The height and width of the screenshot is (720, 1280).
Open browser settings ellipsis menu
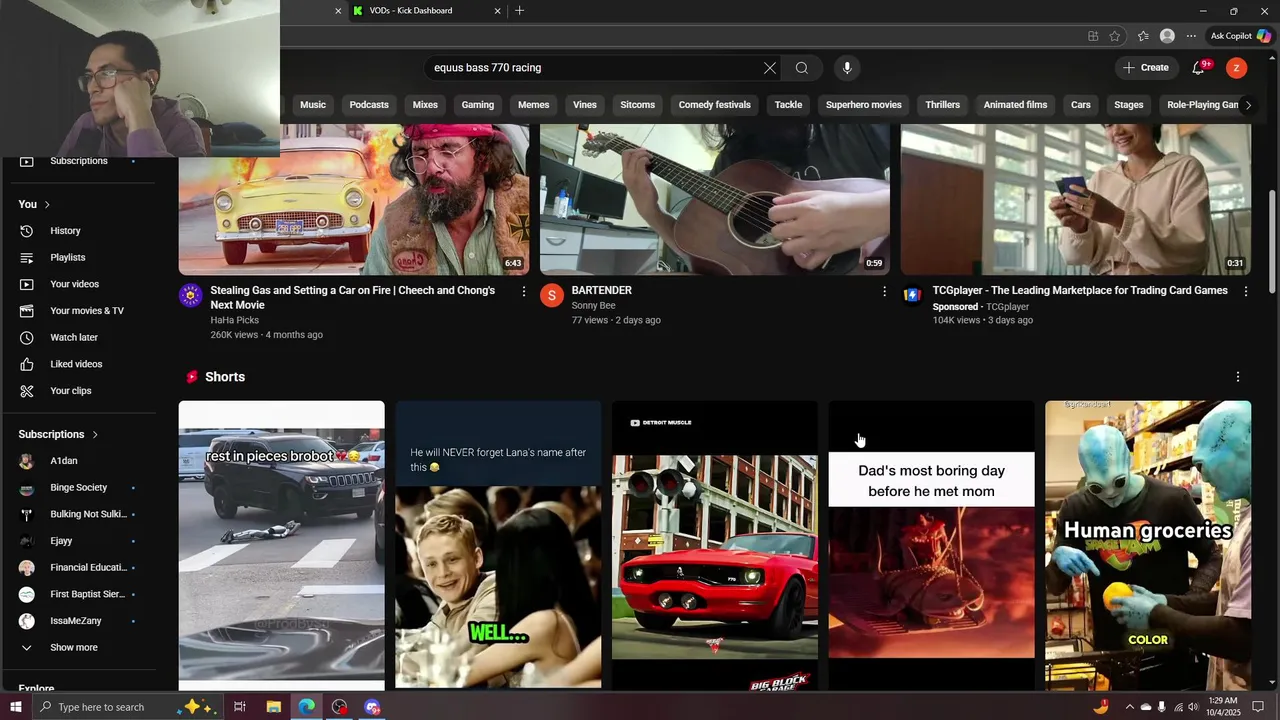(x=1191, y=36)
